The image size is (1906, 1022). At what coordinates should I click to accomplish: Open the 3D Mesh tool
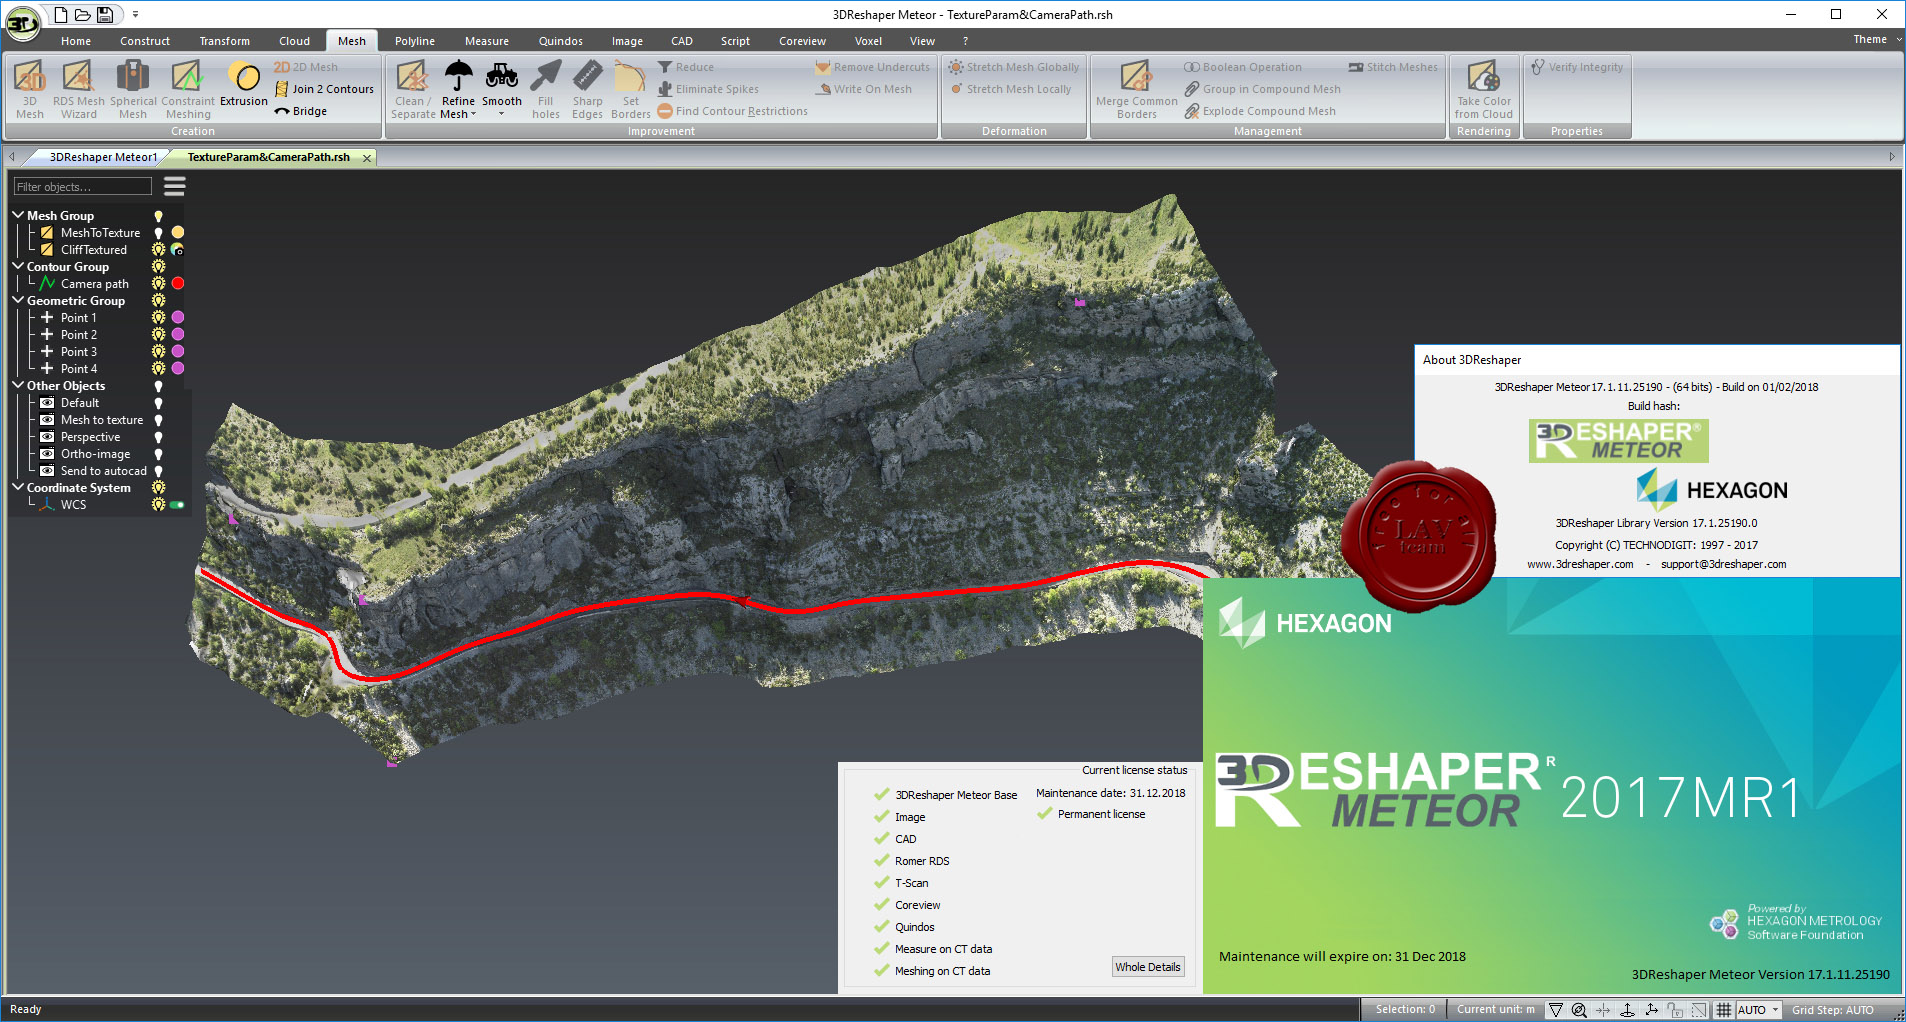pos(30,89)
